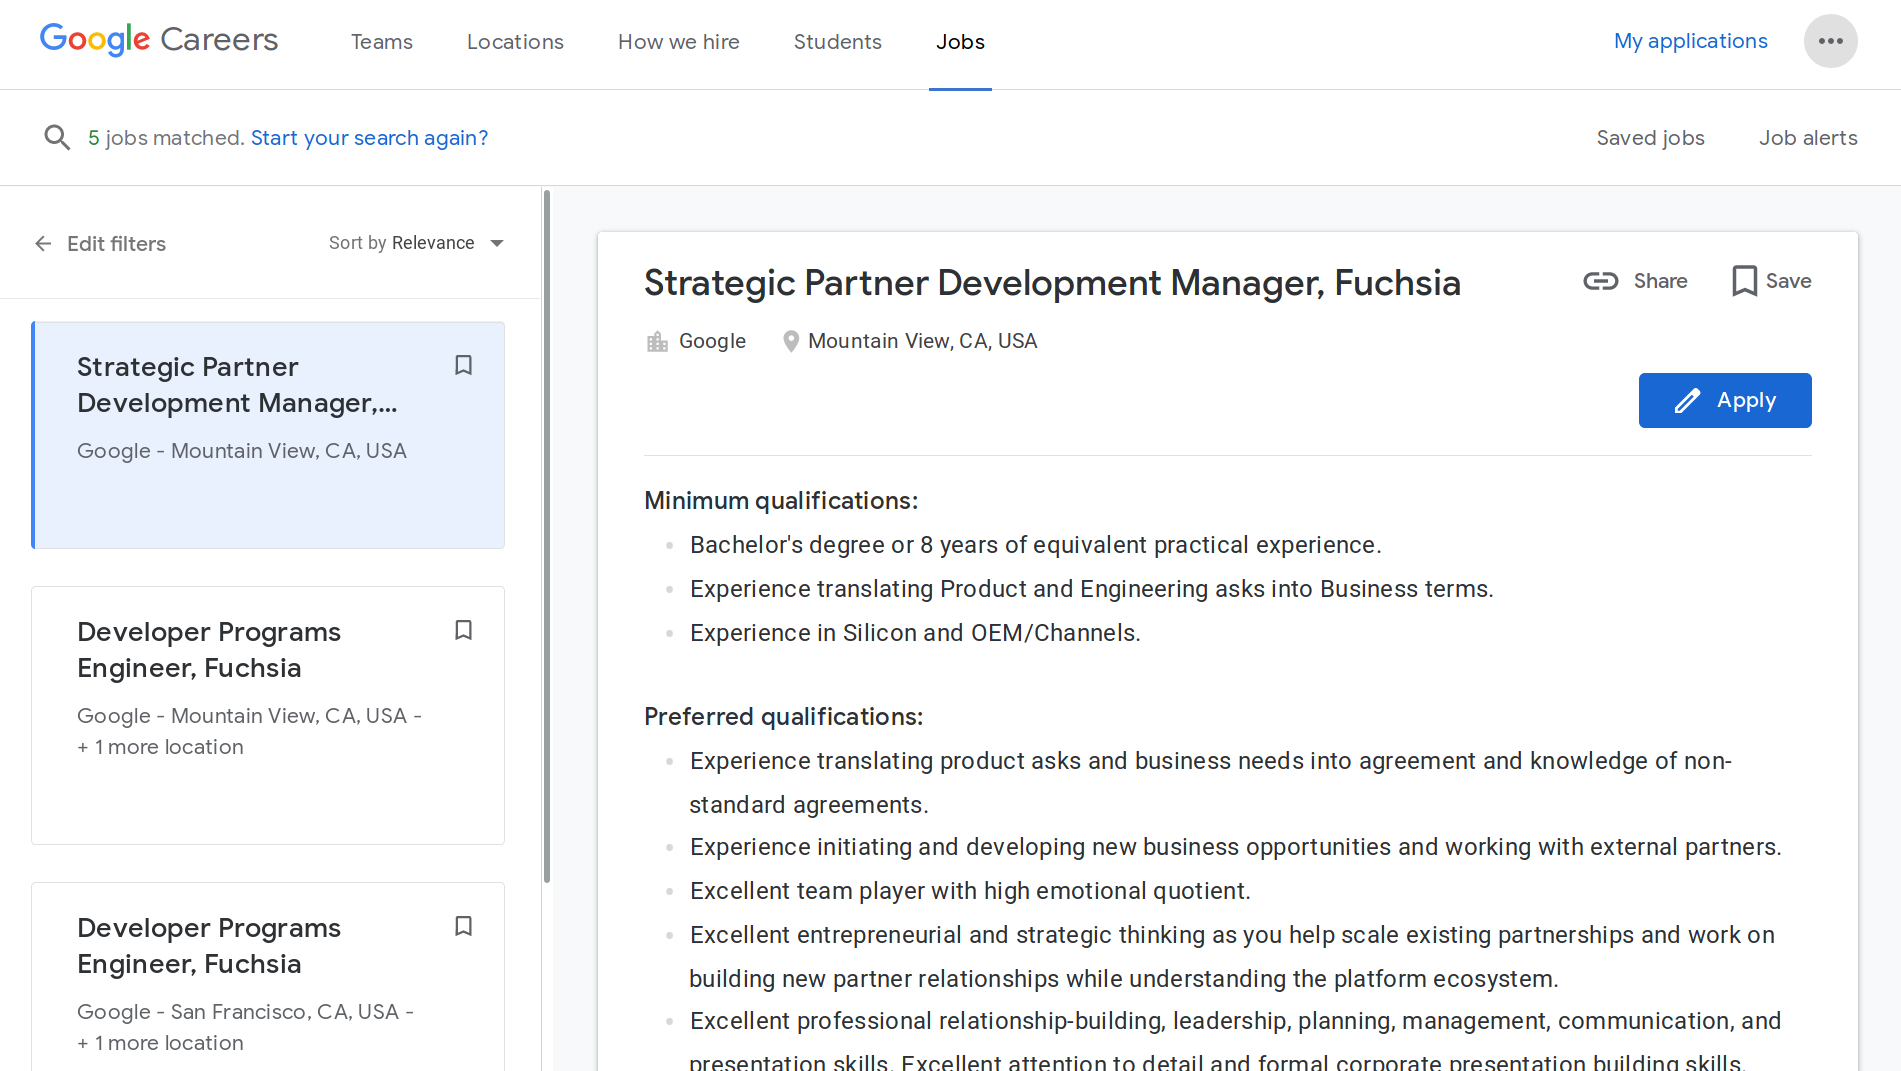Viewport: 1901px width, 1071px height.
Task: Click the location pin icon
Action: coord(790,342)
